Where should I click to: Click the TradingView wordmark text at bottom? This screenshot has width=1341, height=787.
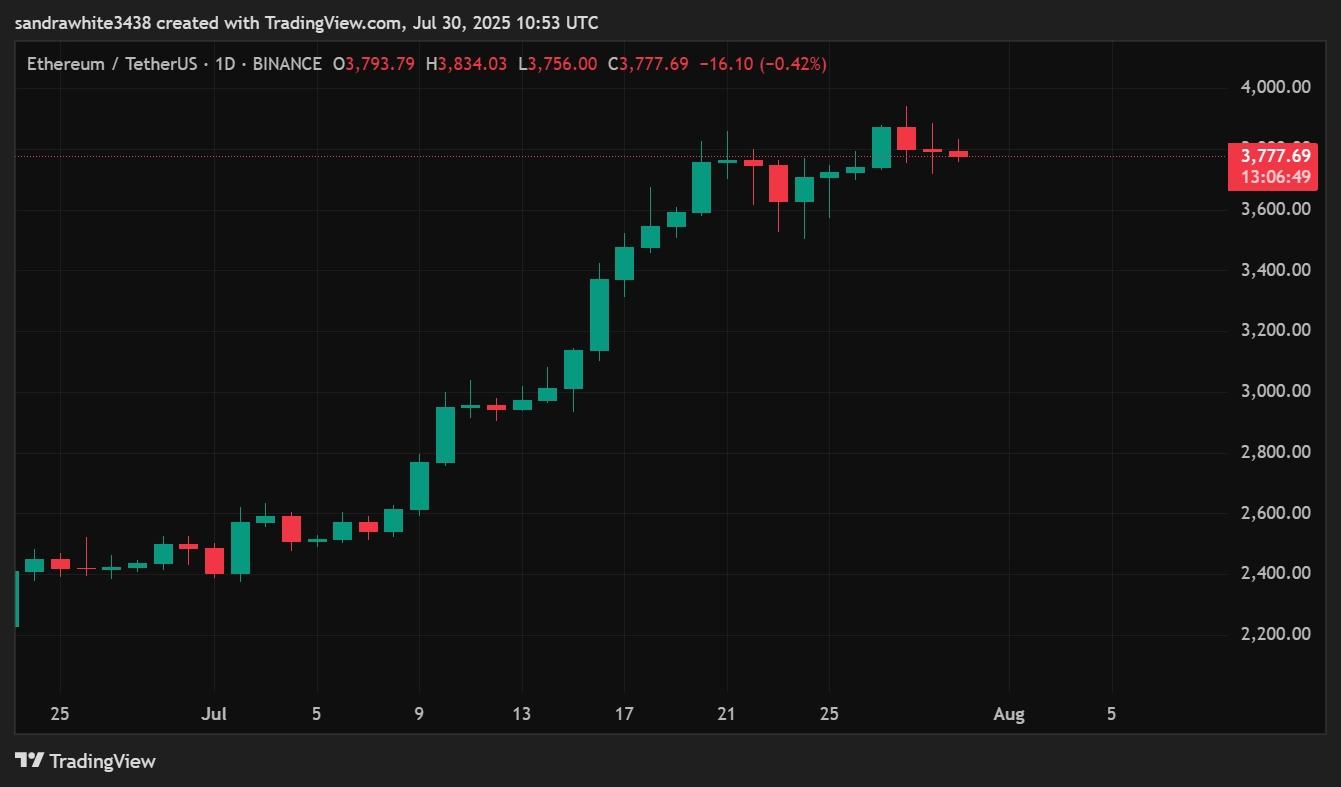102,761
